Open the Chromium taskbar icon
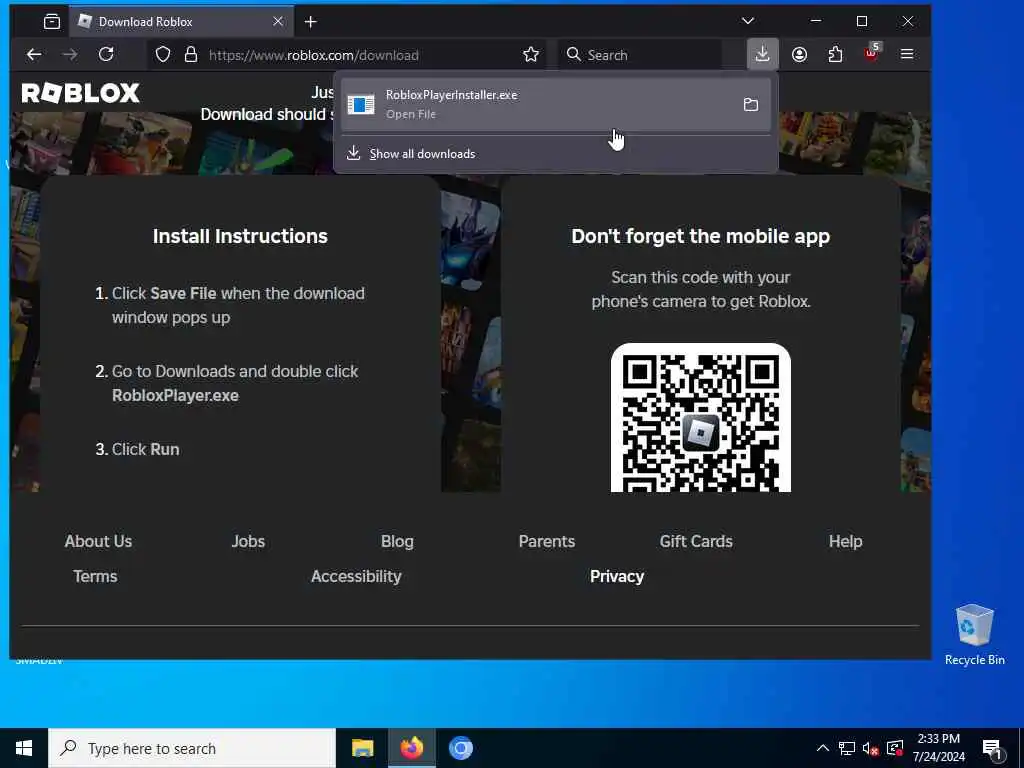The width and height of the screenshot is (1024, 768). (460, 748)
